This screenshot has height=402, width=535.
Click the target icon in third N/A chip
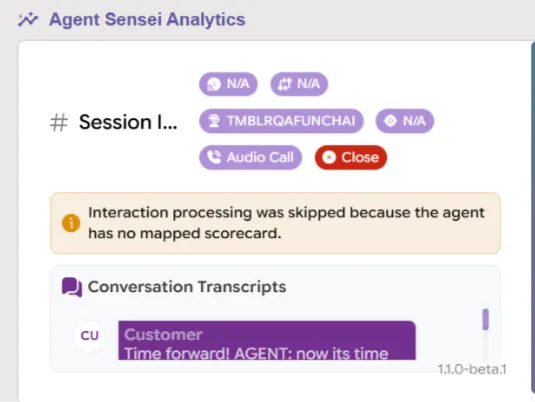coord(390,121)
